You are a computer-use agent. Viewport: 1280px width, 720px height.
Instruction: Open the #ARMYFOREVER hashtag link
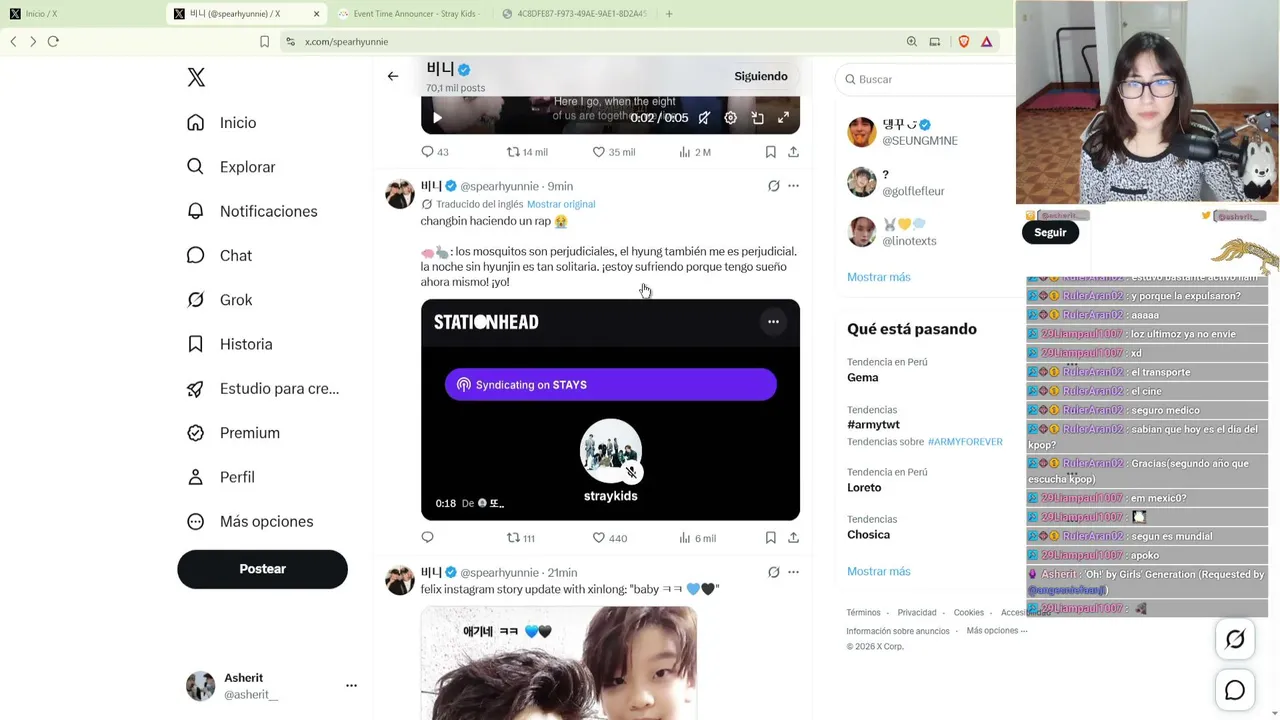coord(965,442)
